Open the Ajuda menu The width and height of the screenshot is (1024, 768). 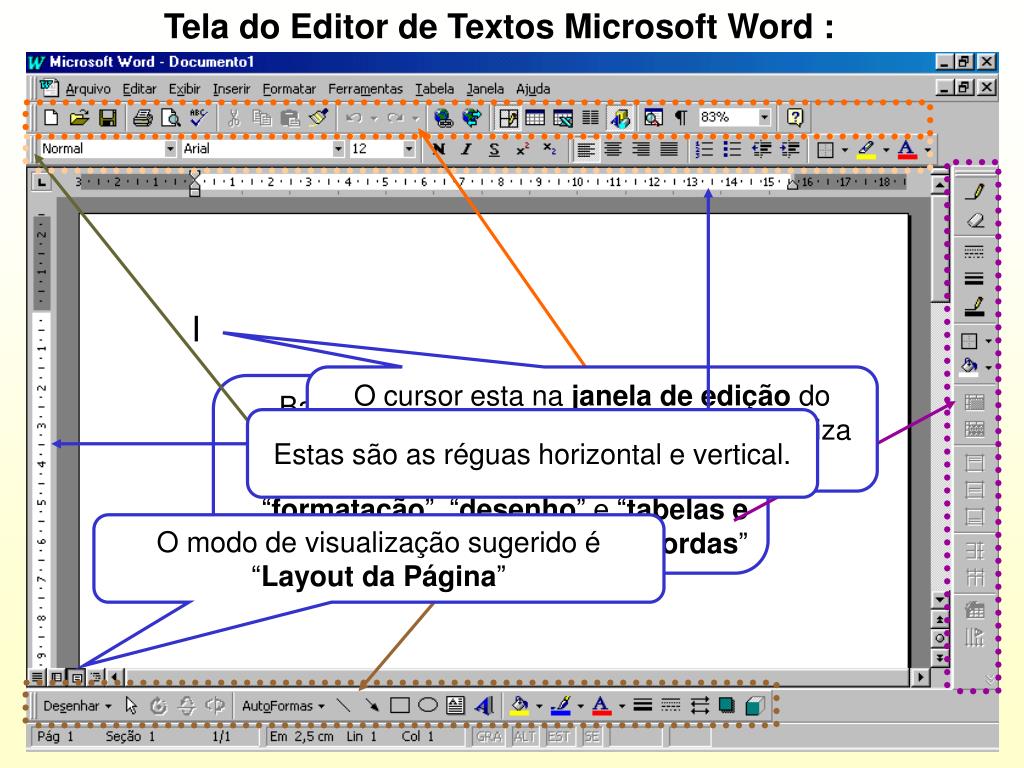point(533,89)
